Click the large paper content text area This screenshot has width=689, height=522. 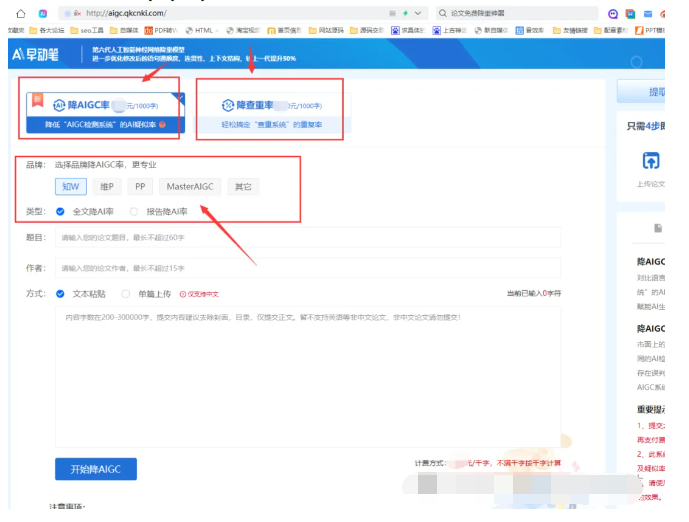pos(308,377)
